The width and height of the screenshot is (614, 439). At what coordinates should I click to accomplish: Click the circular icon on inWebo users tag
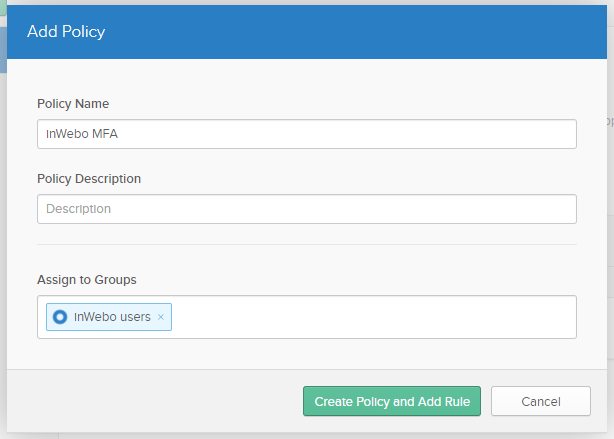click(x=60, y=317)
